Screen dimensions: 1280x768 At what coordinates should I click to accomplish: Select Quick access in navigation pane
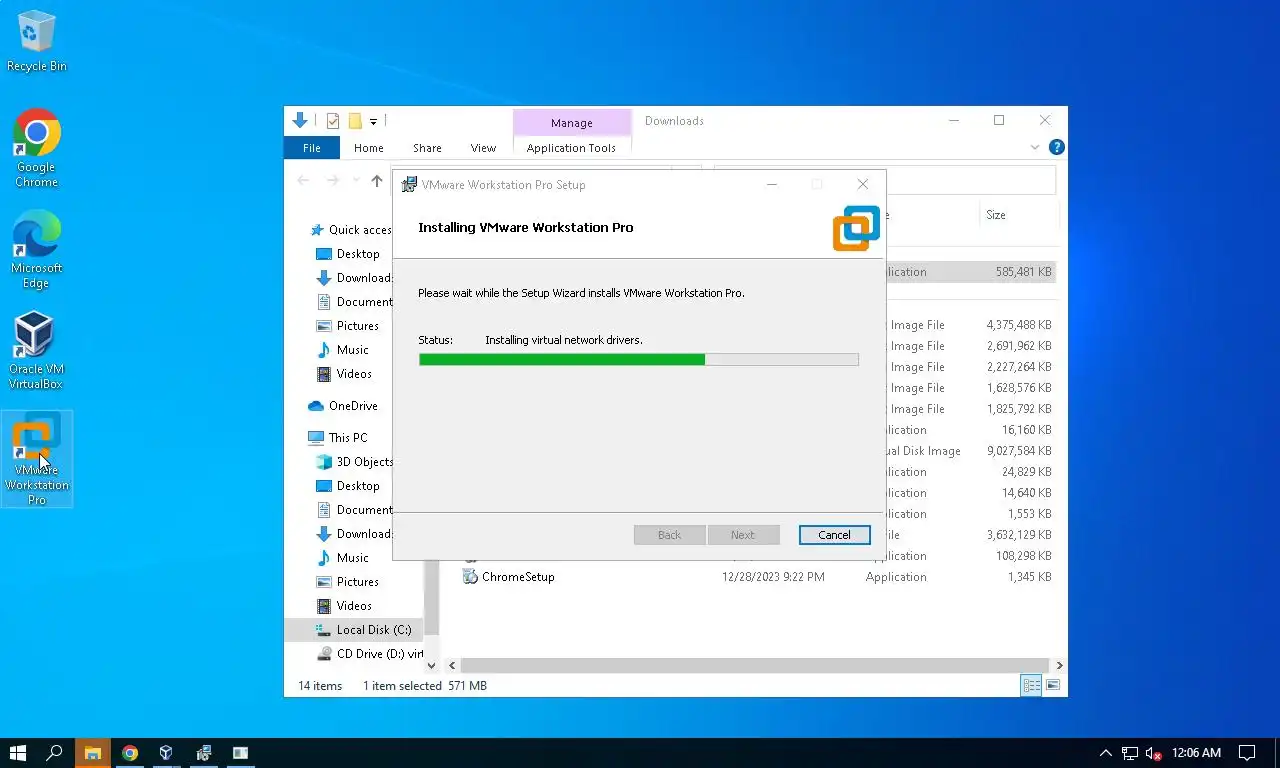(x=351, y=230)
